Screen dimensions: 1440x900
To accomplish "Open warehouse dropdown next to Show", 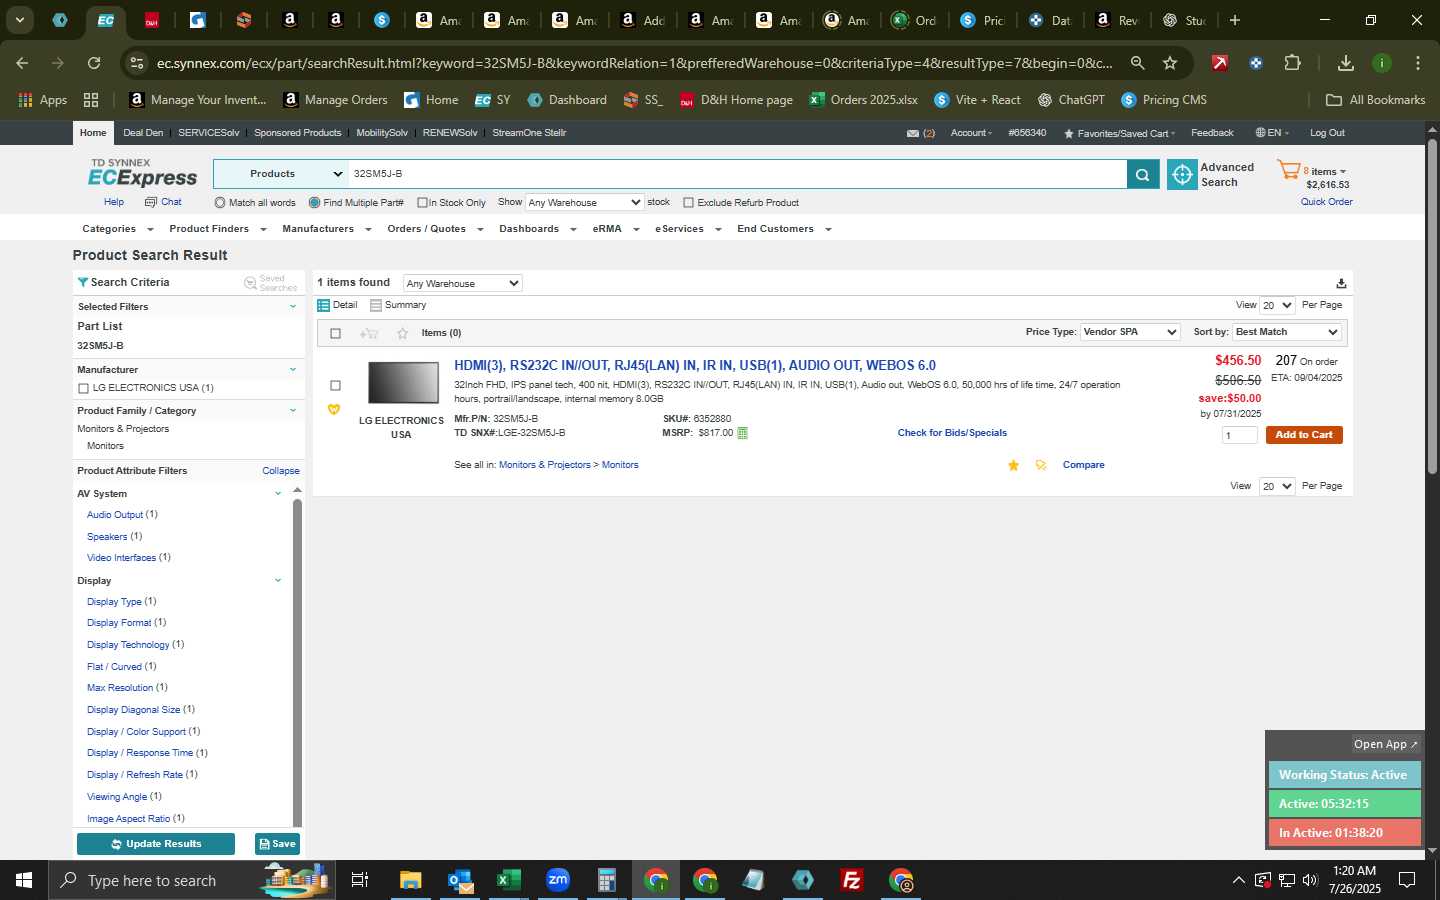I will point(585,203).
